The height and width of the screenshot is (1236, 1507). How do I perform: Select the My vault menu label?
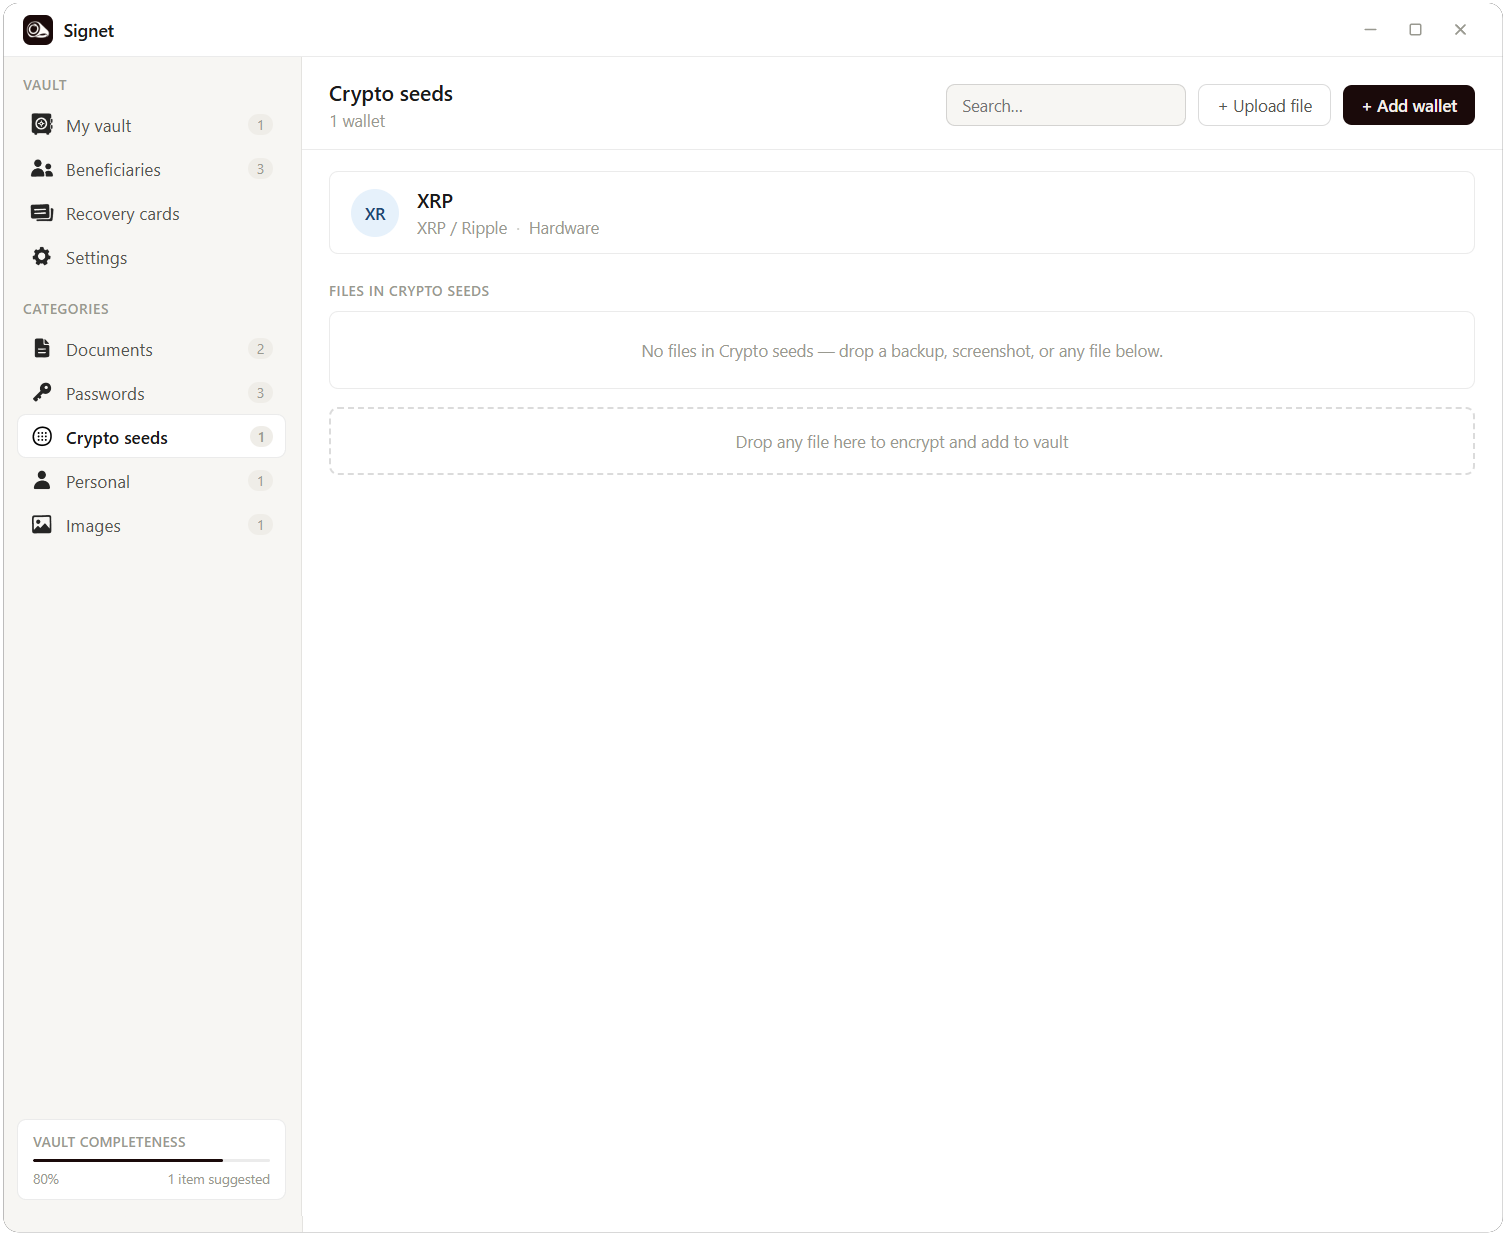click(99, 126)
